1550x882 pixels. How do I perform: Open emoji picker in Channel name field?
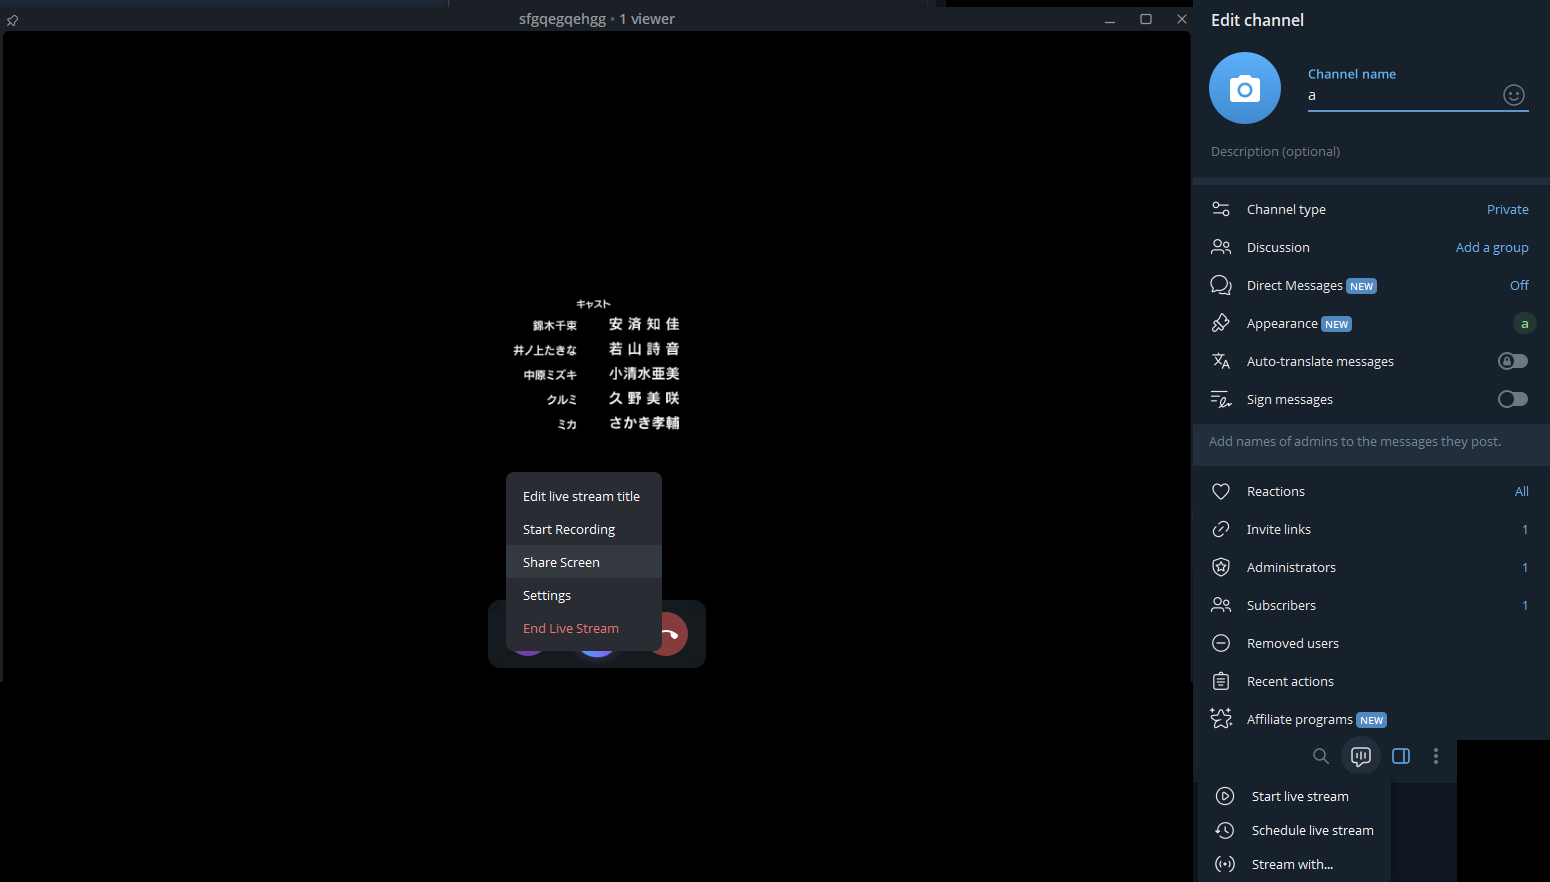coord(1514,95)
